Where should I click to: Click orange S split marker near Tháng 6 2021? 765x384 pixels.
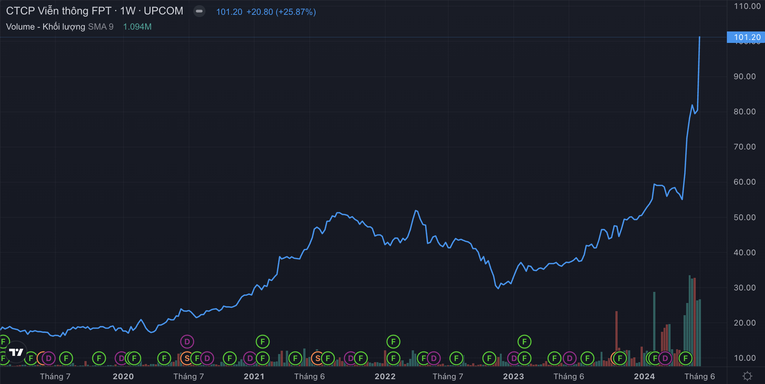(317, 359)
